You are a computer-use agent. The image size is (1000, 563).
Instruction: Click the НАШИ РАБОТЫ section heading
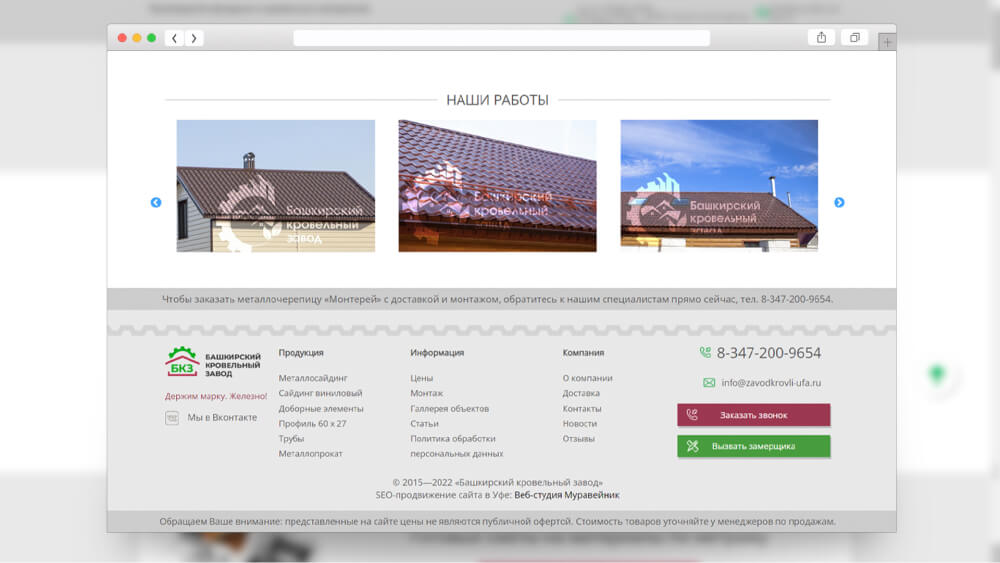point(497,100)
